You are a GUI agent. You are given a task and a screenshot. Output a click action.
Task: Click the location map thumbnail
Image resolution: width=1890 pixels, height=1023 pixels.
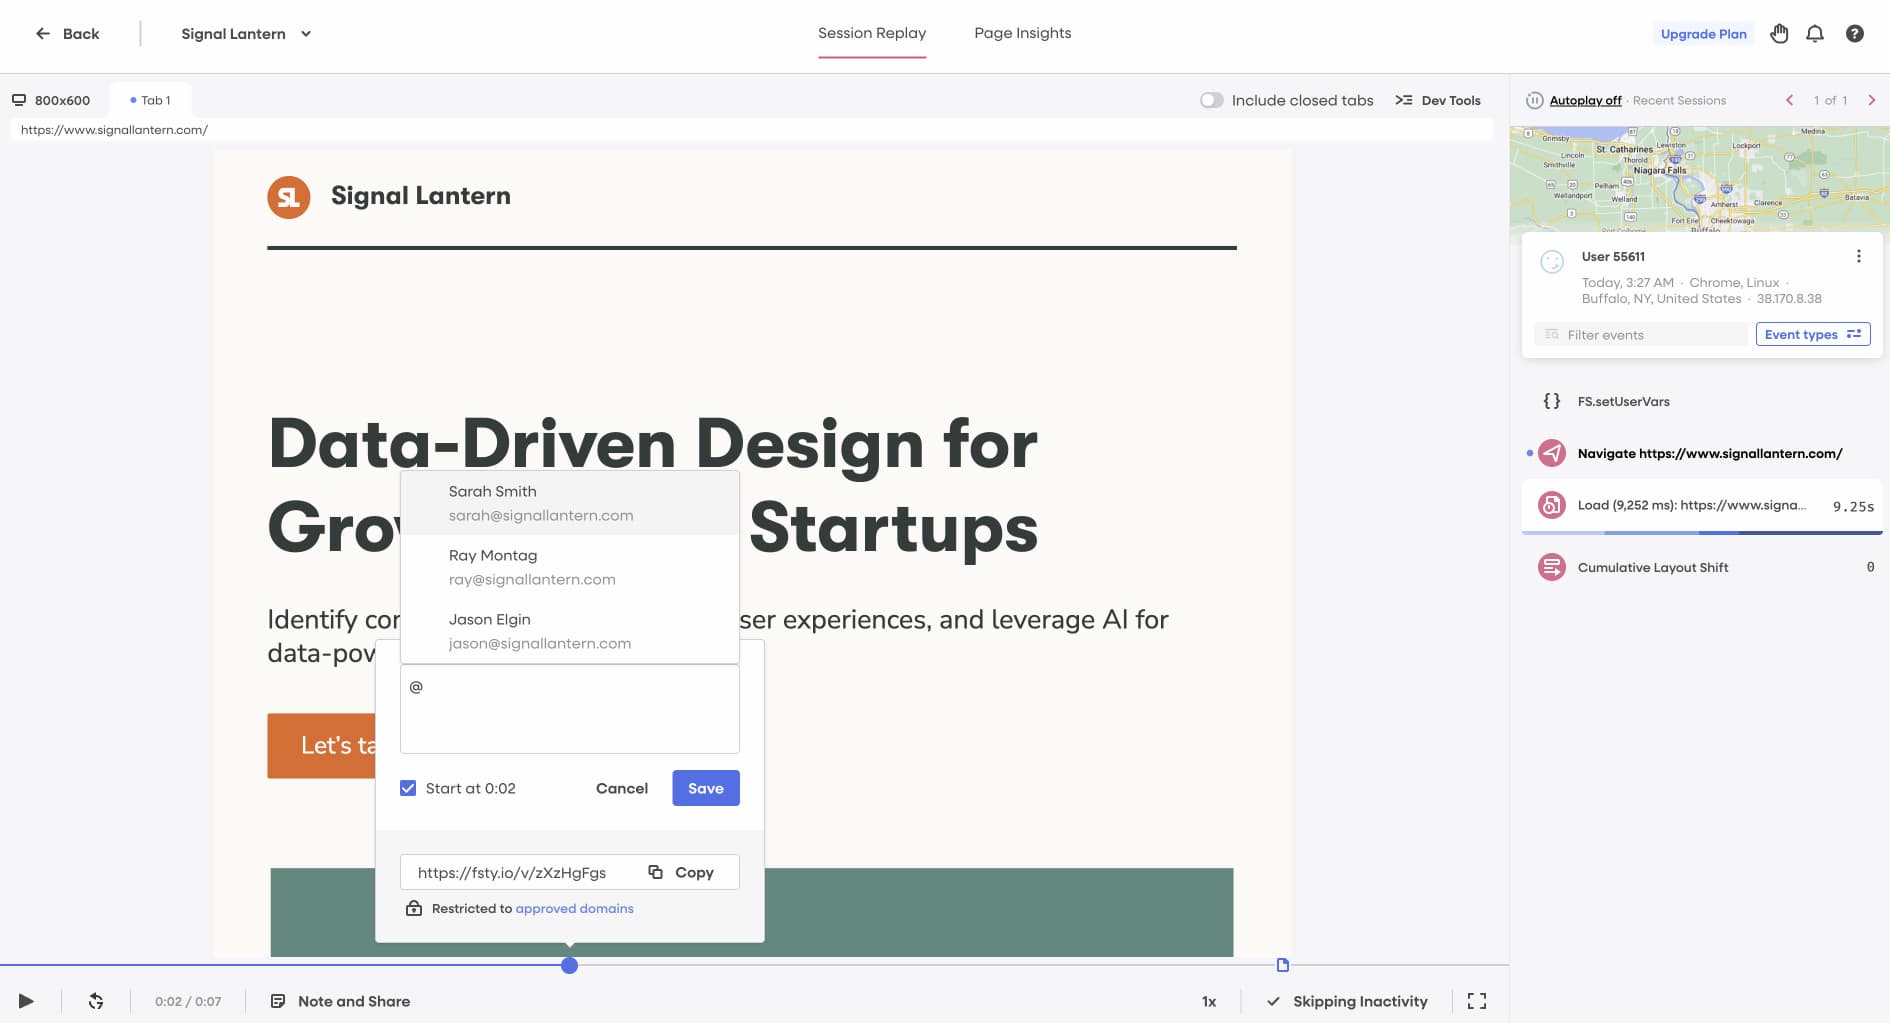pos(1699,179)
